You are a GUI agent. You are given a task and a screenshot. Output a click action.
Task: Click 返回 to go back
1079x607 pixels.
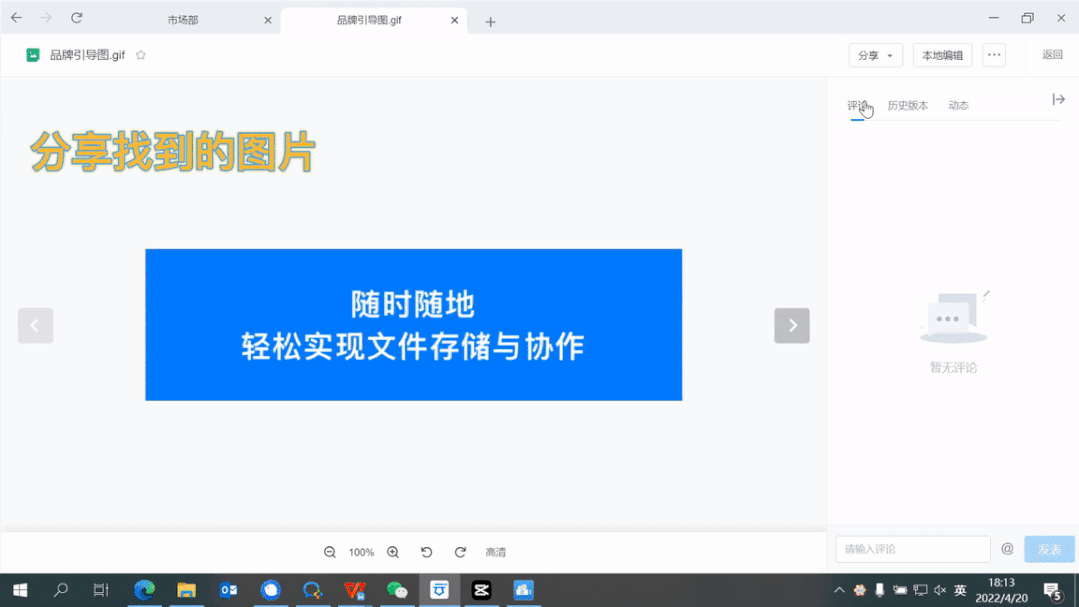click(1052, 55)
